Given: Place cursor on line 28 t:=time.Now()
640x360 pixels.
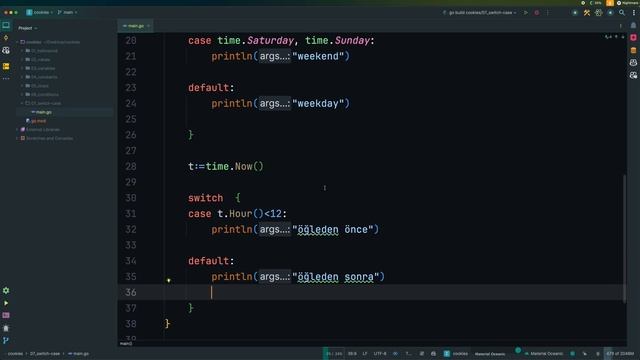Looking at the screenshot, I should [x=226, y=167].
